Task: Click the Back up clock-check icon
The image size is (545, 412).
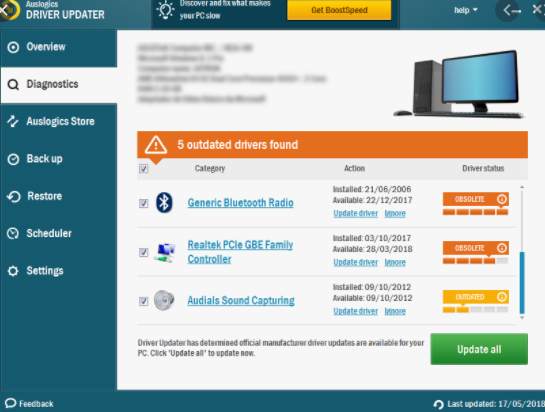Action: click(x=13, y=159)
